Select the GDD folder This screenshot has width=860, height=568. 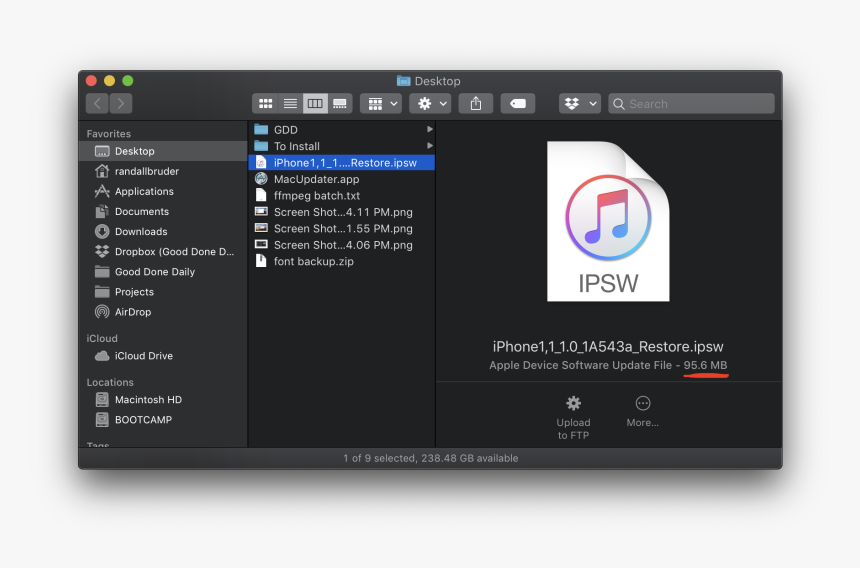342,130
